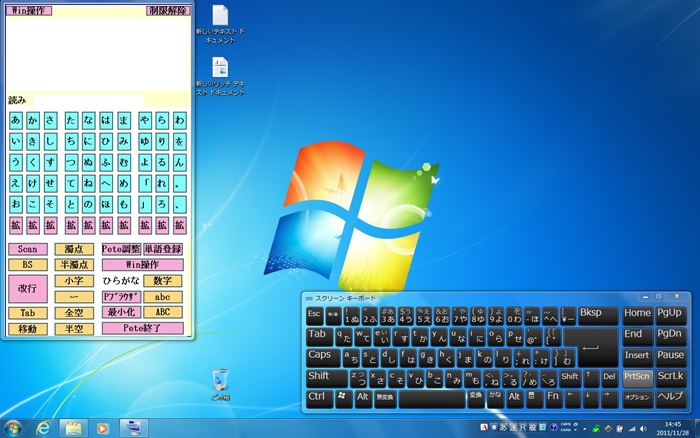The height and width of the screenshot is (438, 700).
Task: Open the clock showing 14:45
Action: tap(672, 429)
